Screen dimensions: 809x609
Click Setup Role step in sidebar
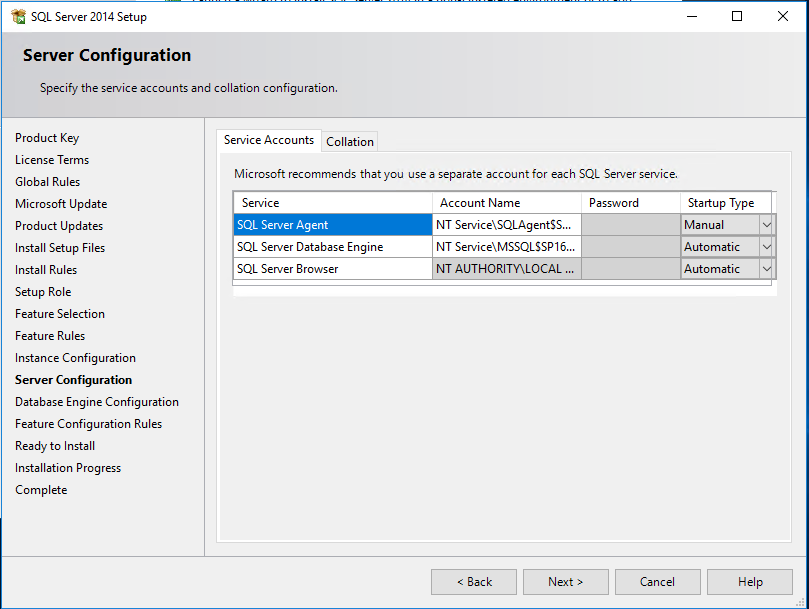43,292
